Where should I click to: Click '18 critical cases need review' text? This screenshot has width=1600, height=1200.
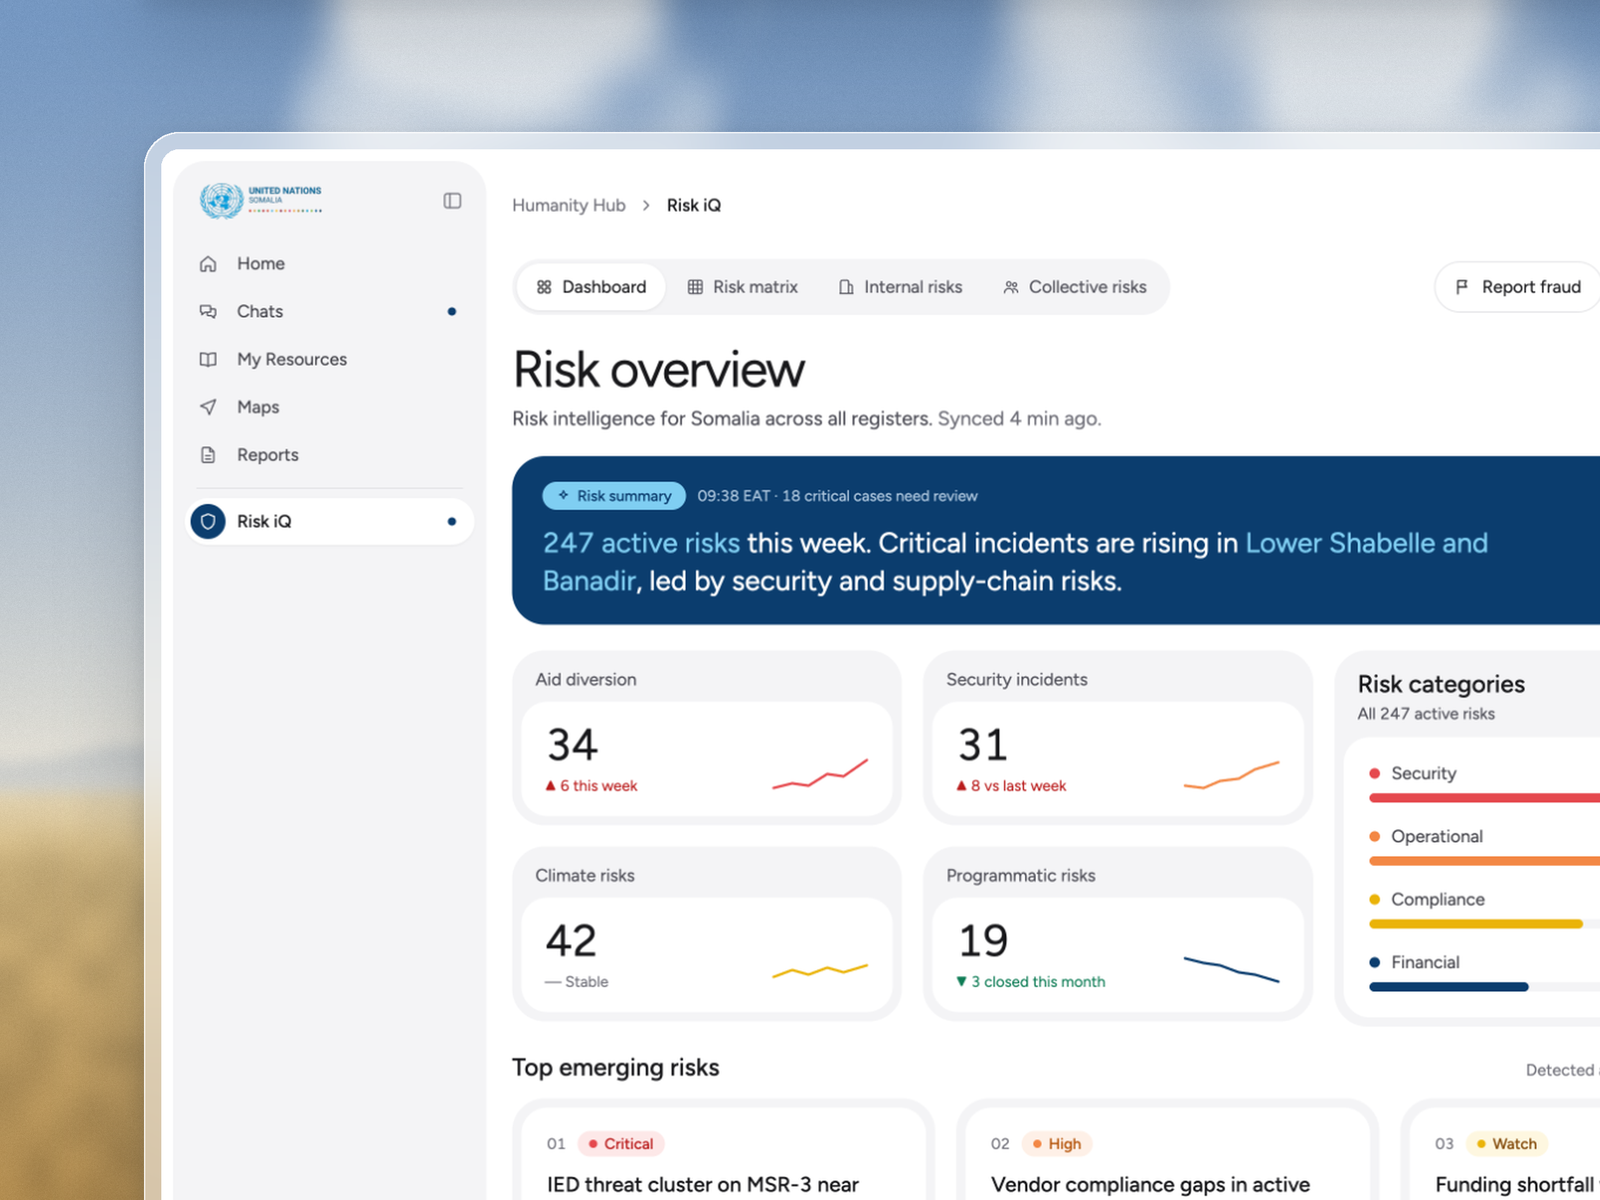click(880, 496)
